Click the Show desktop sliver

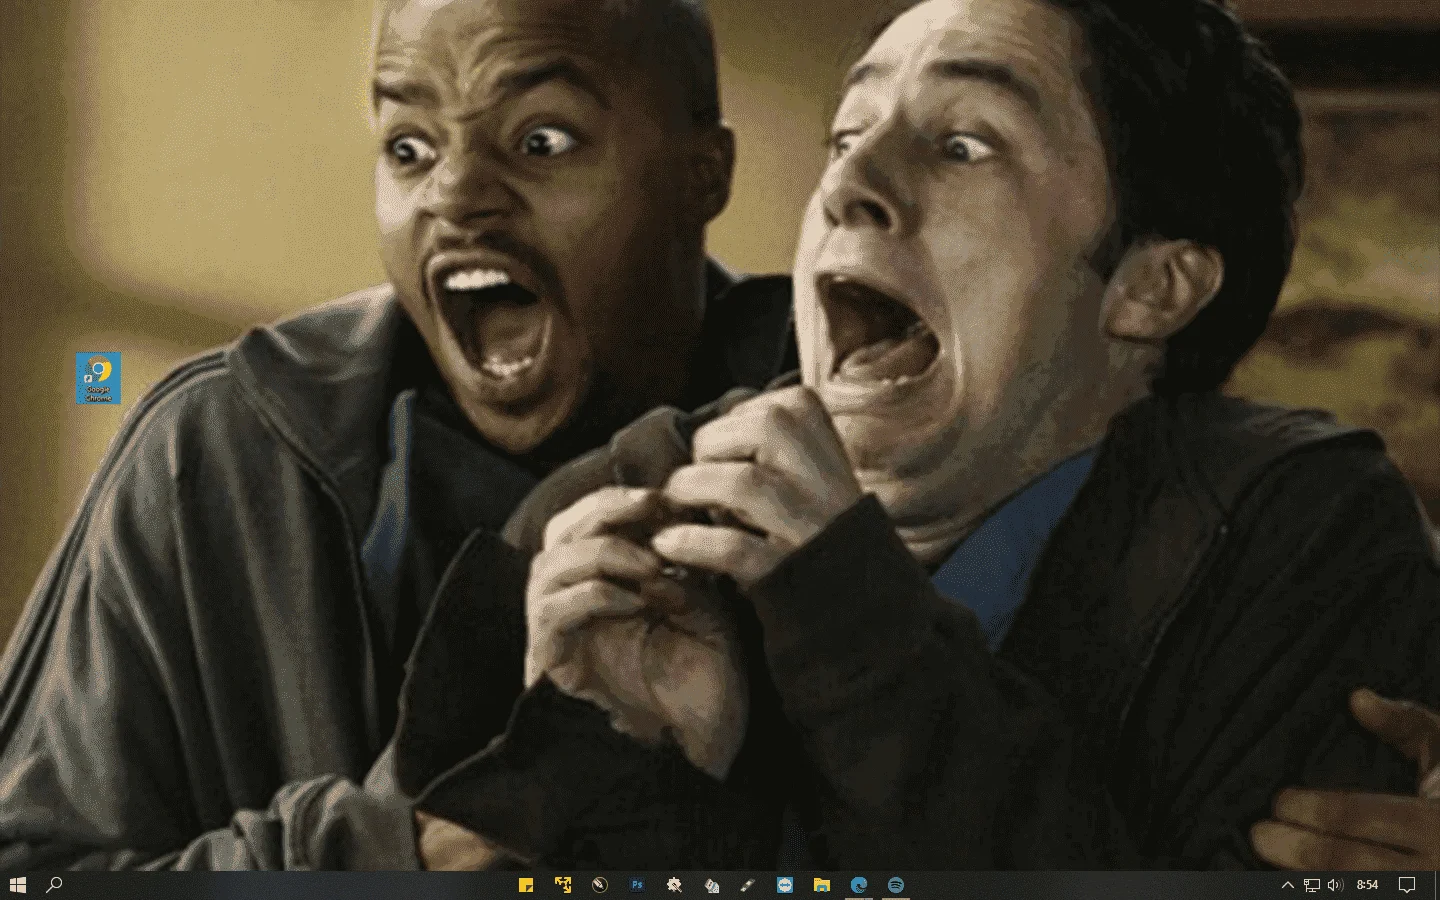pyautogui.click(x=1437, y=885)
